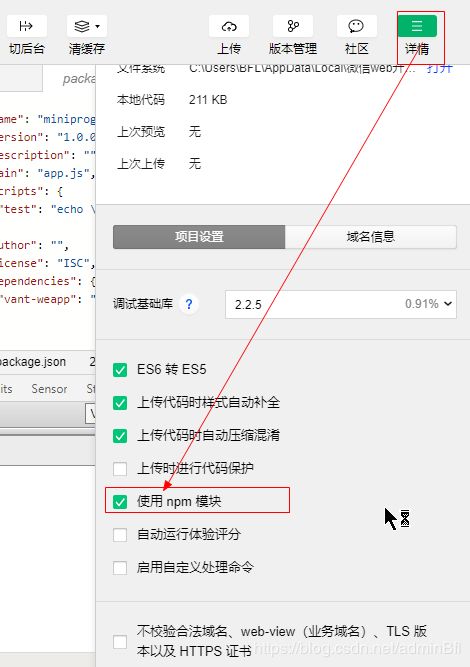Enable 自动运行体验评分 checkbox

tap(120, 535)
